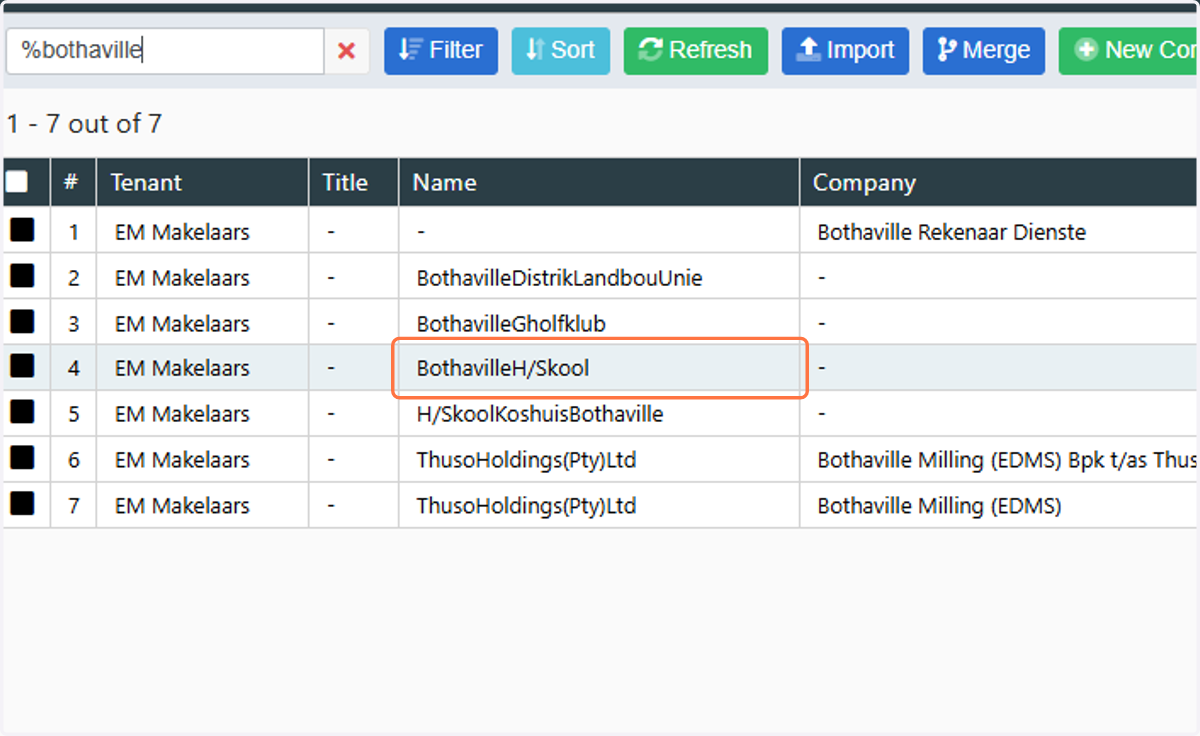Viewport: 1200px width, 736px height.
Task: Refresh the contact list
Action: [x=696, y=50]
